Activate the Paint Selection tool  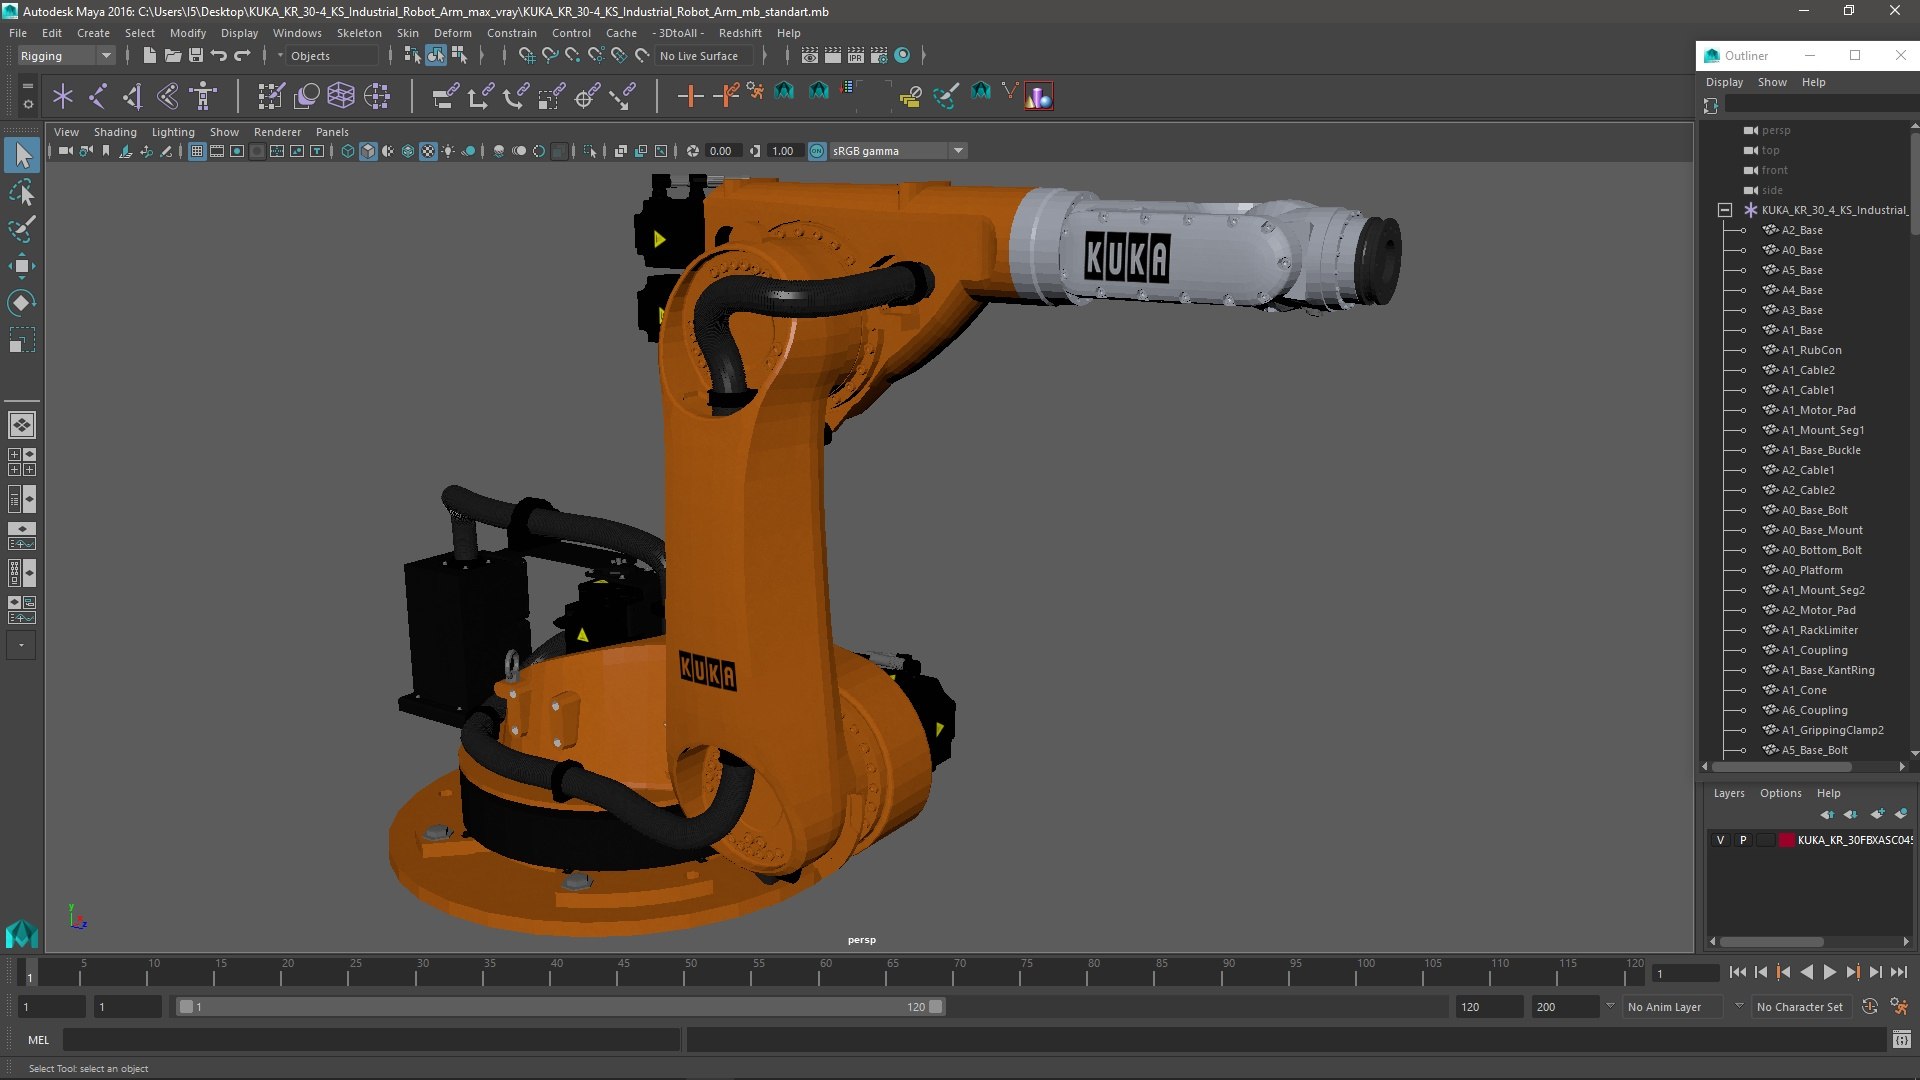(x=22, y=229)
